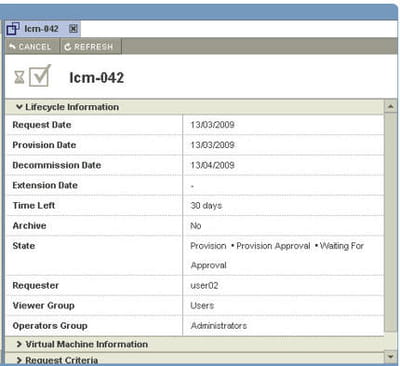
Task: Select the Administrators value
Action: click(x=219, y=326)
